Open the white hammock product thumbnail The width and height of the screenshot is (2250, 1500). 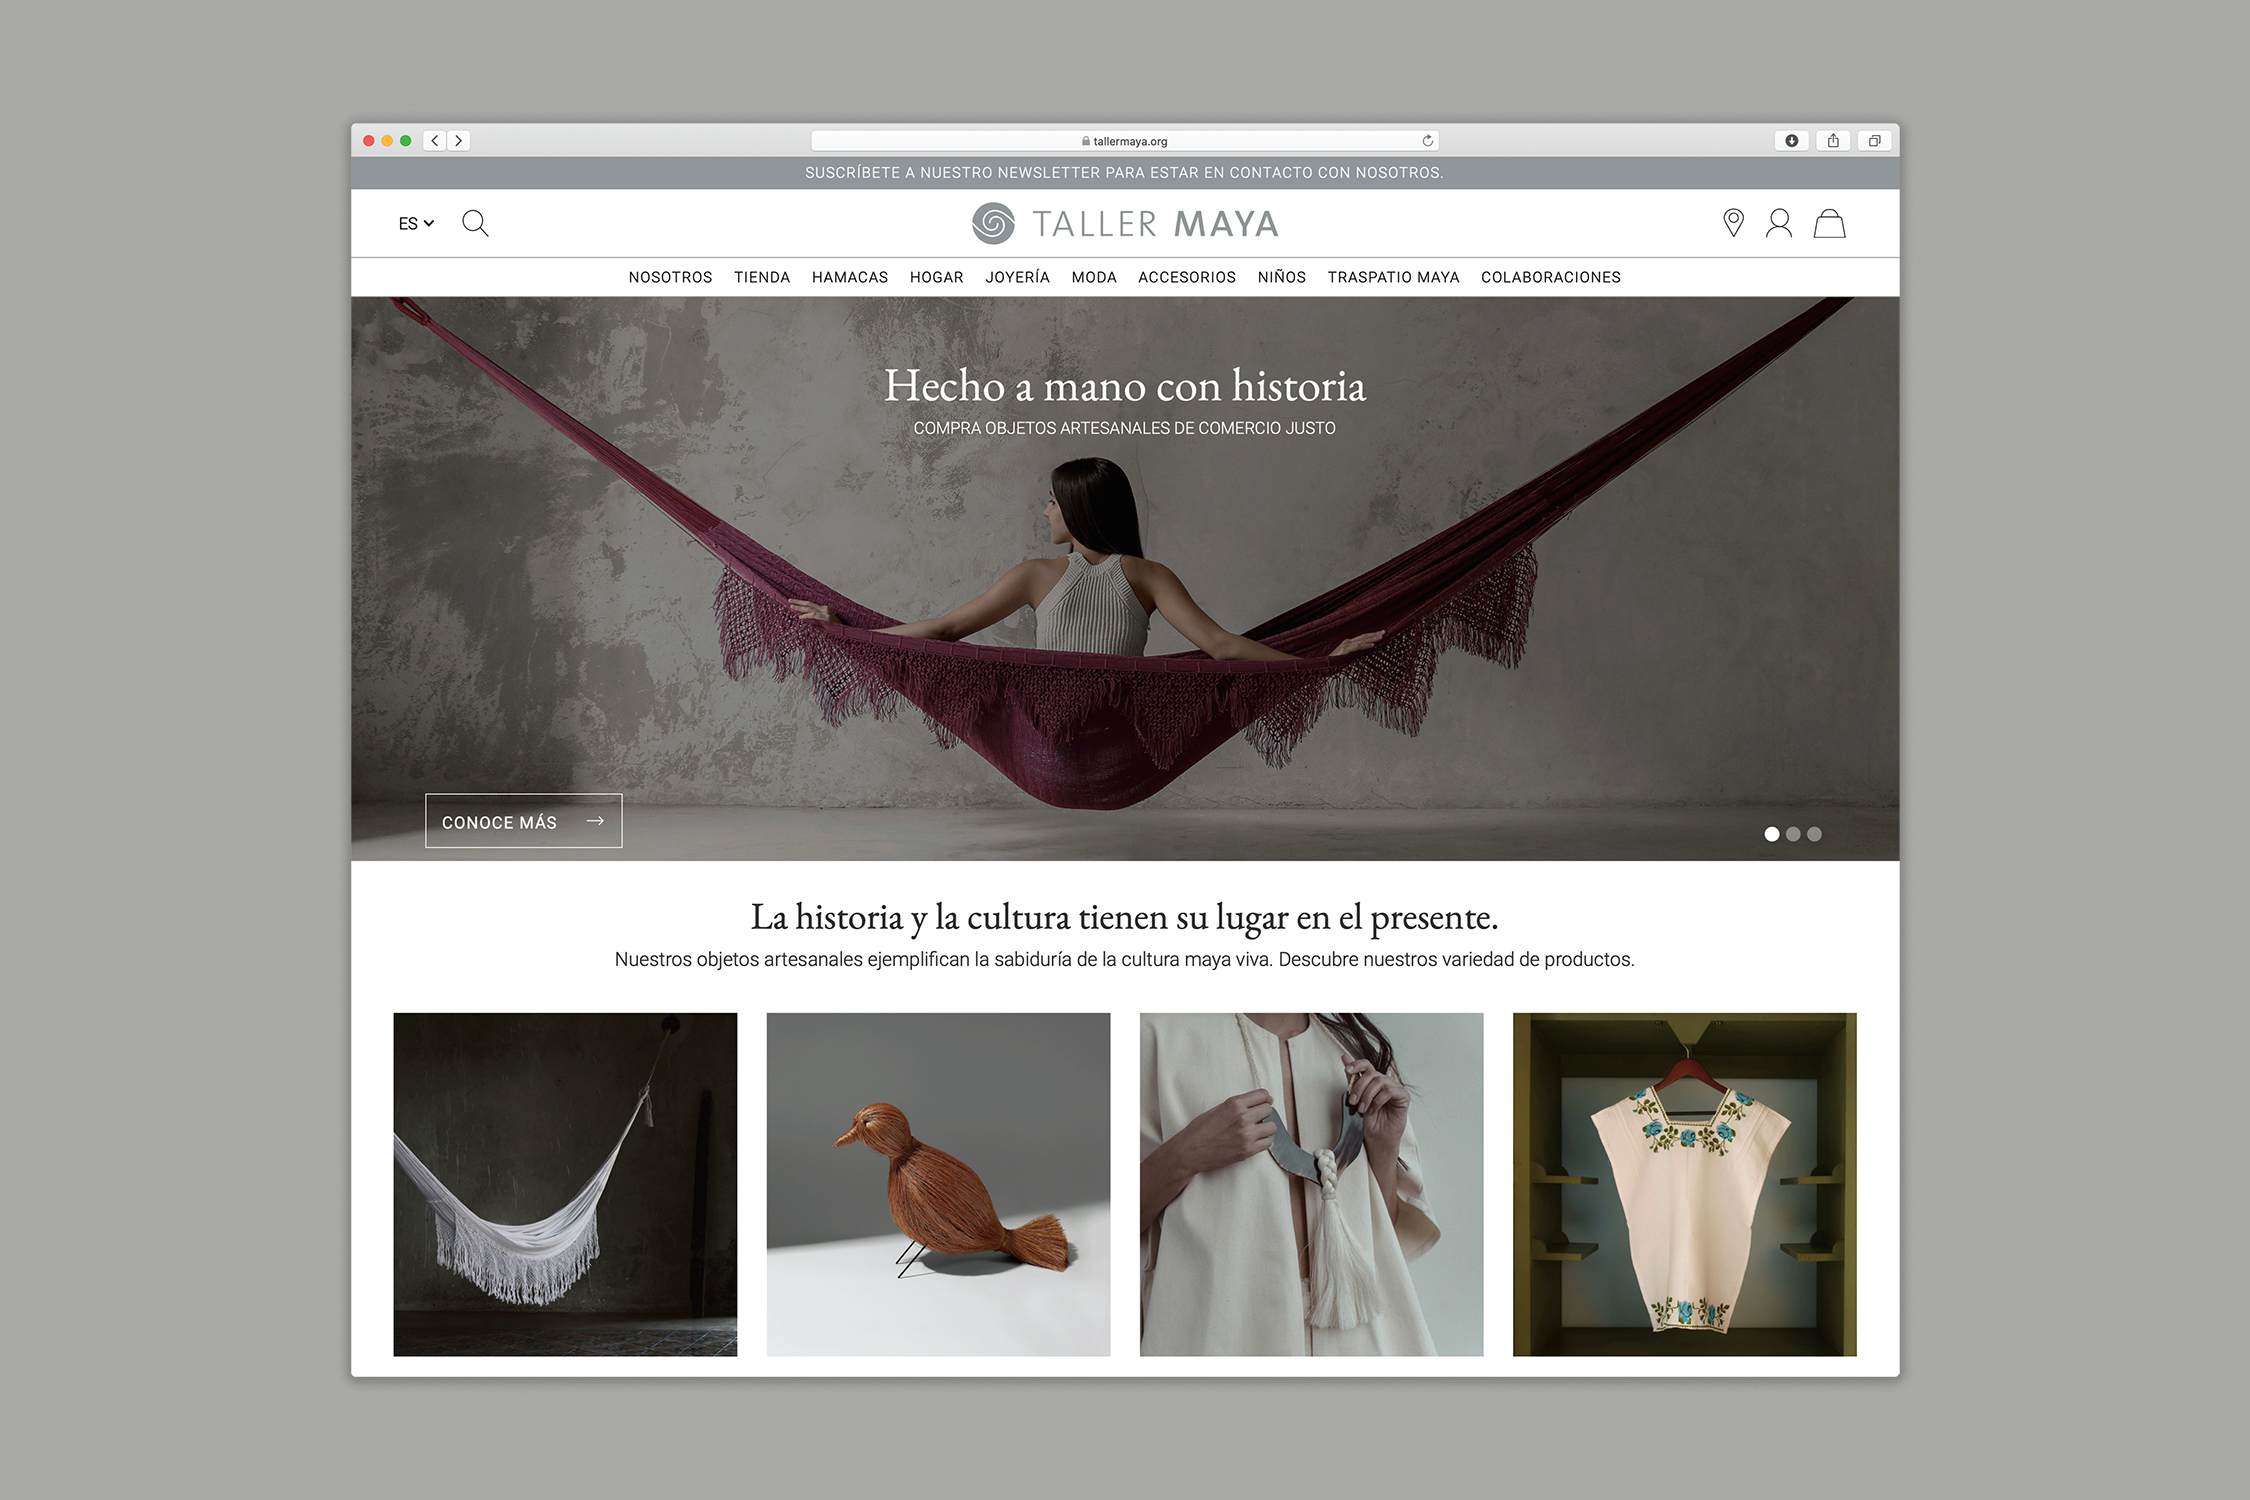[x=565, y=1184]
